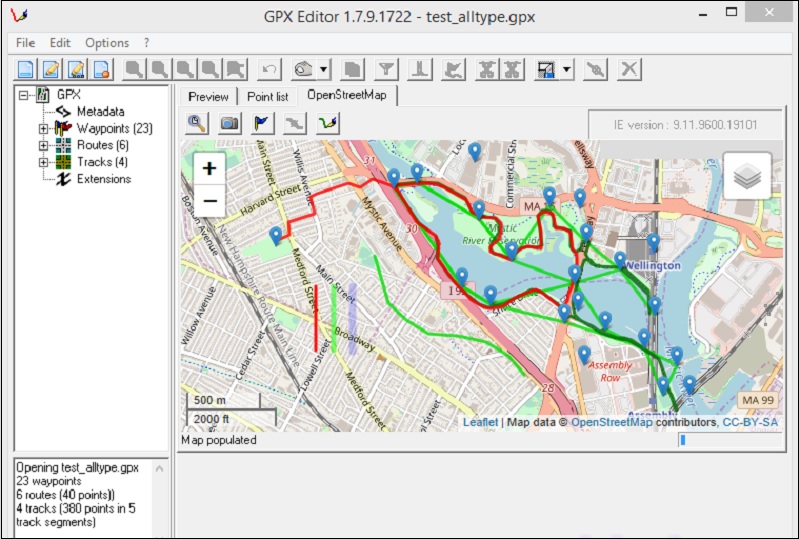Viewport: 800px width, 539px height.
Task: Select the Routes (6) tree label
Action: [x=103, y=145]
